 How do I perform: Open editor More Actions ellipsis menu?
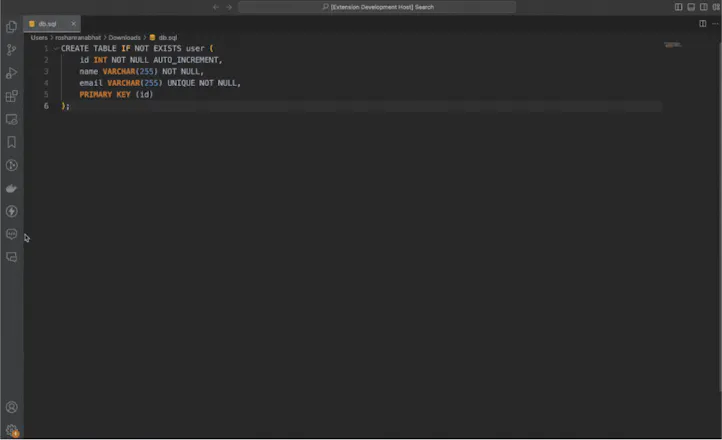[715, 23]
